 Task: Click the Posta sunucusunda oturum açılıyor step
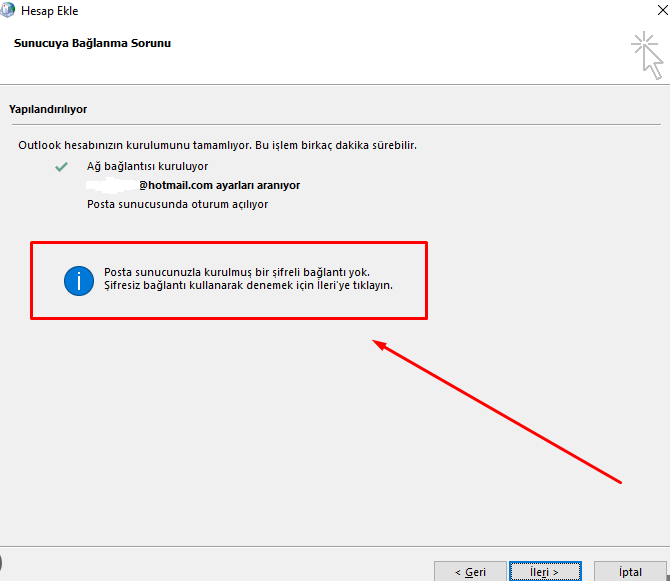click(178, 204)
